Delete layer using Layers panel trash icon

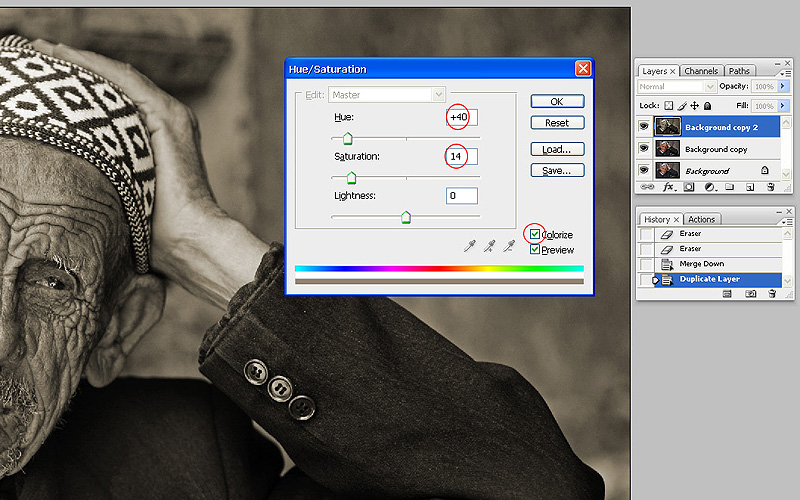click(x=771, y=187)
